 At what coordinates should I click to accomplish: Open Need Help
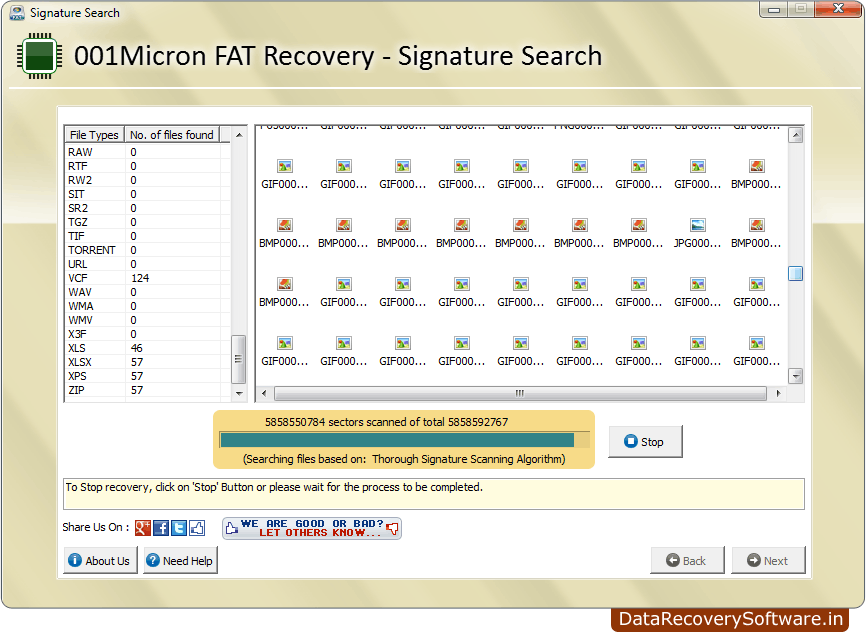click(x=180, y=560)
